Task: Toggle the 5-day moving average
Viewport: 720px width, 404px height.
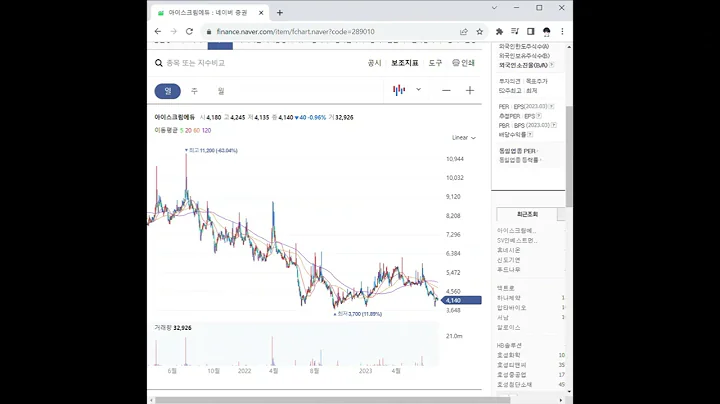Action: (x=181, y=130)
